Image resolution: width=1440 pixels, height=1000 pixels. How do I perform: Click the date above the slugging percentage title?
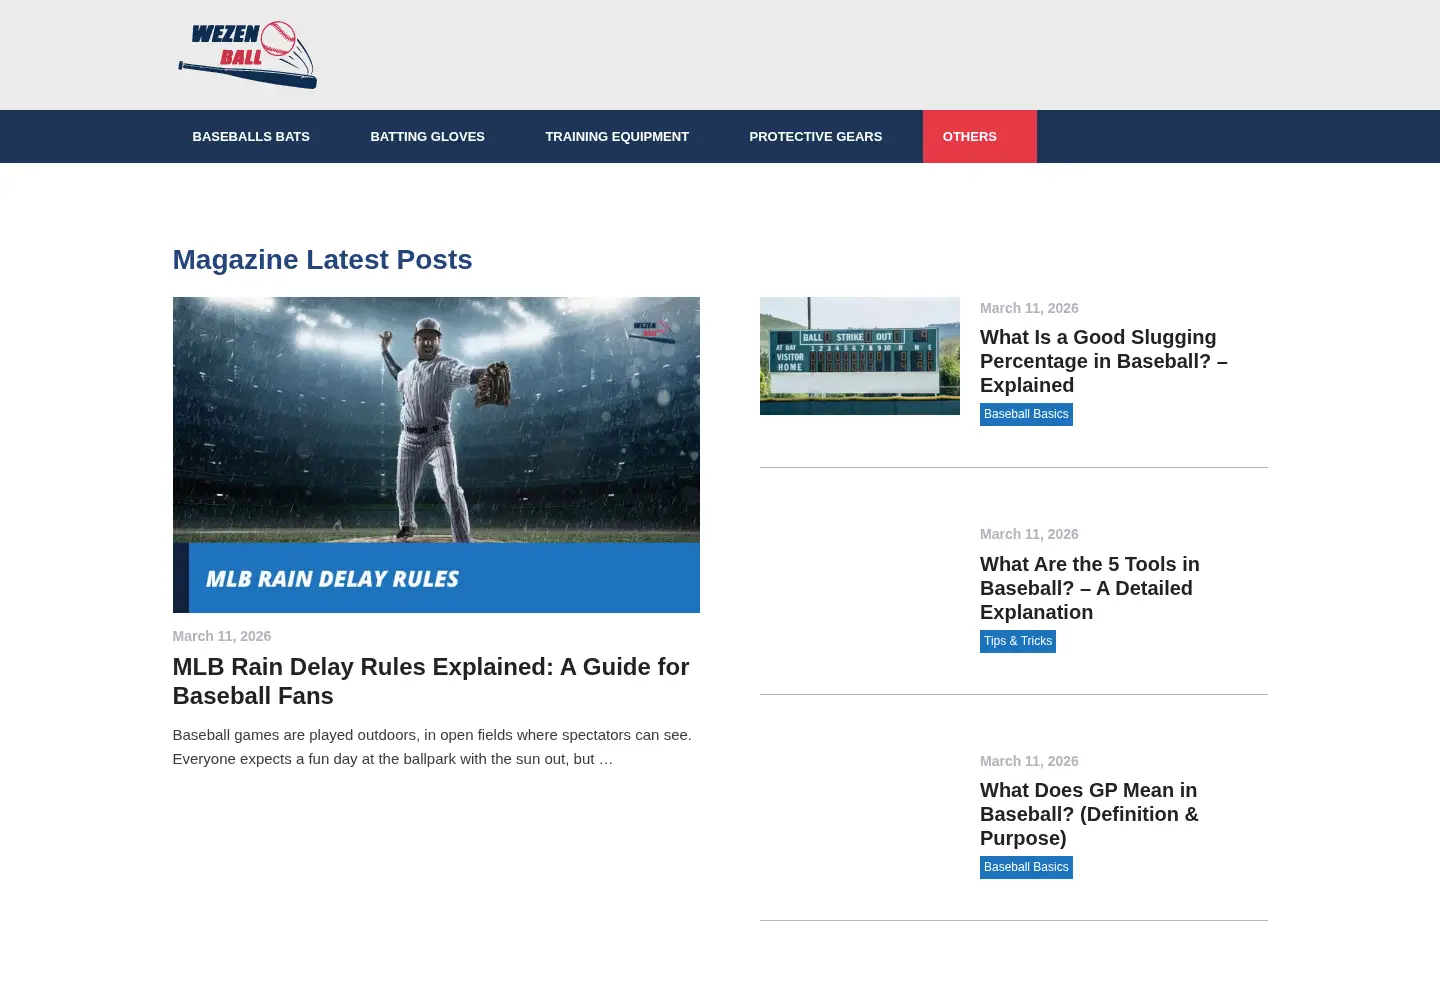tap(1029, 308)
